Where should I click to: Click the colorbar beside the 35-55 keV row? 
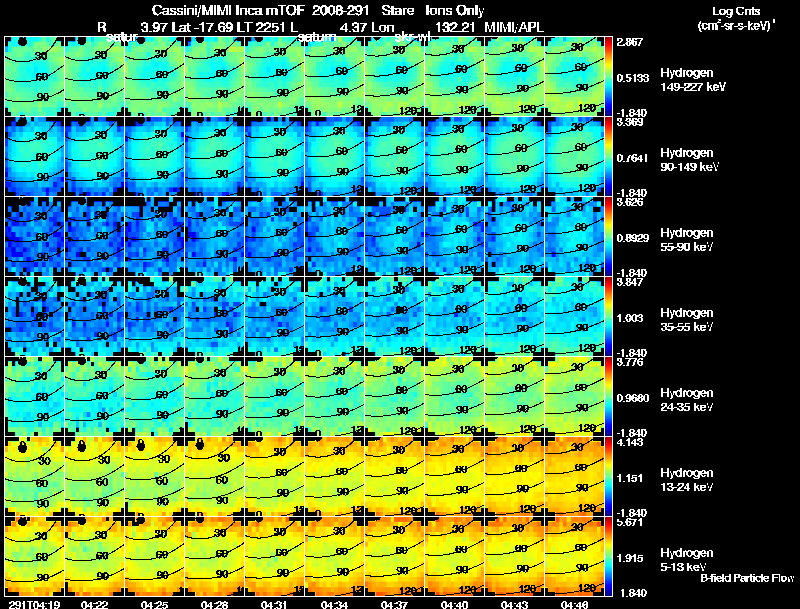click(x=608, y=317)
